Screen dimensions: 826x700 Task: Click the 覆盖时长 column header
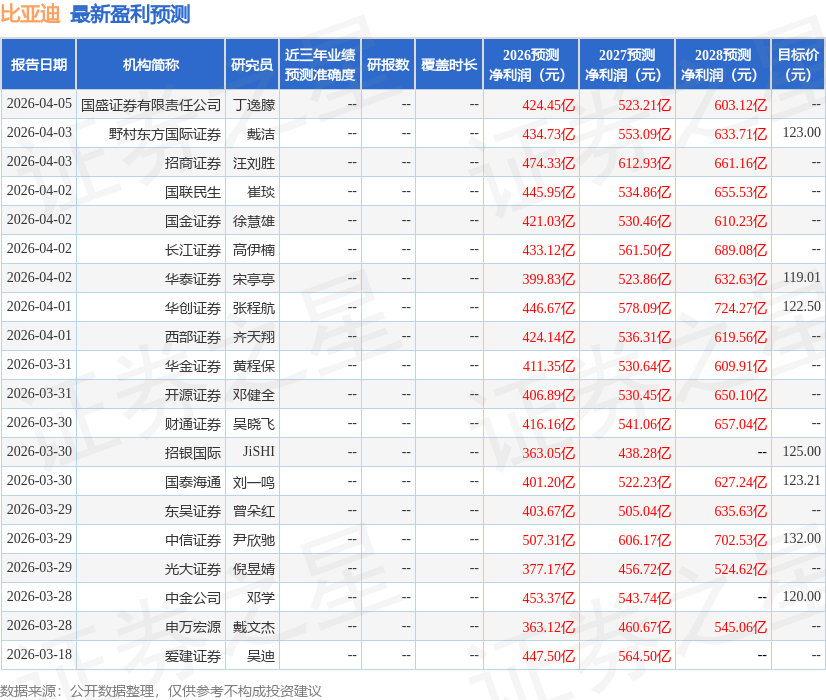pyautogui.click(x=448, y=65)
